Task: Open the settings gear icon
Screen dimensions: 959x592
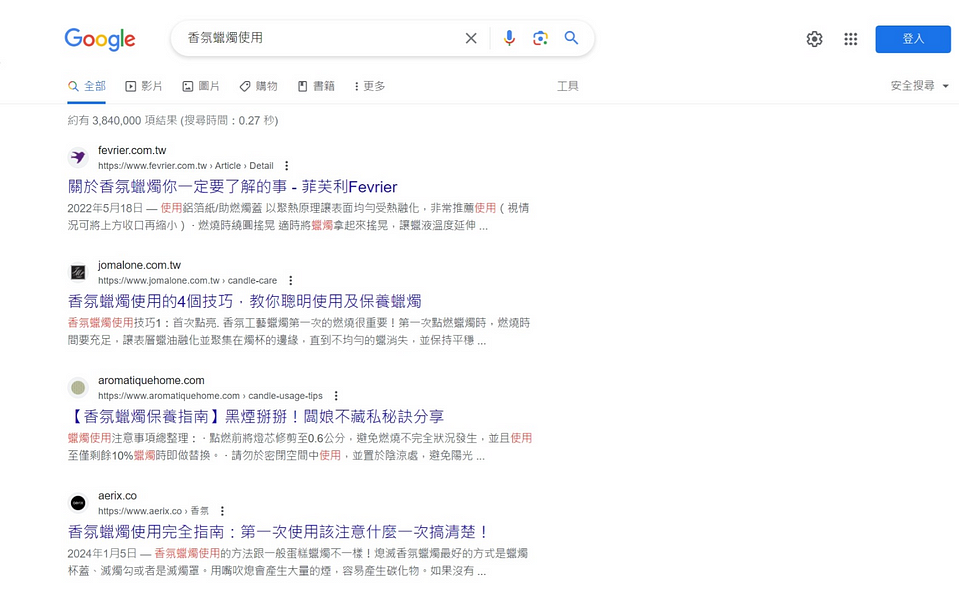Action: pyautogui.click(x=814, y=39)
